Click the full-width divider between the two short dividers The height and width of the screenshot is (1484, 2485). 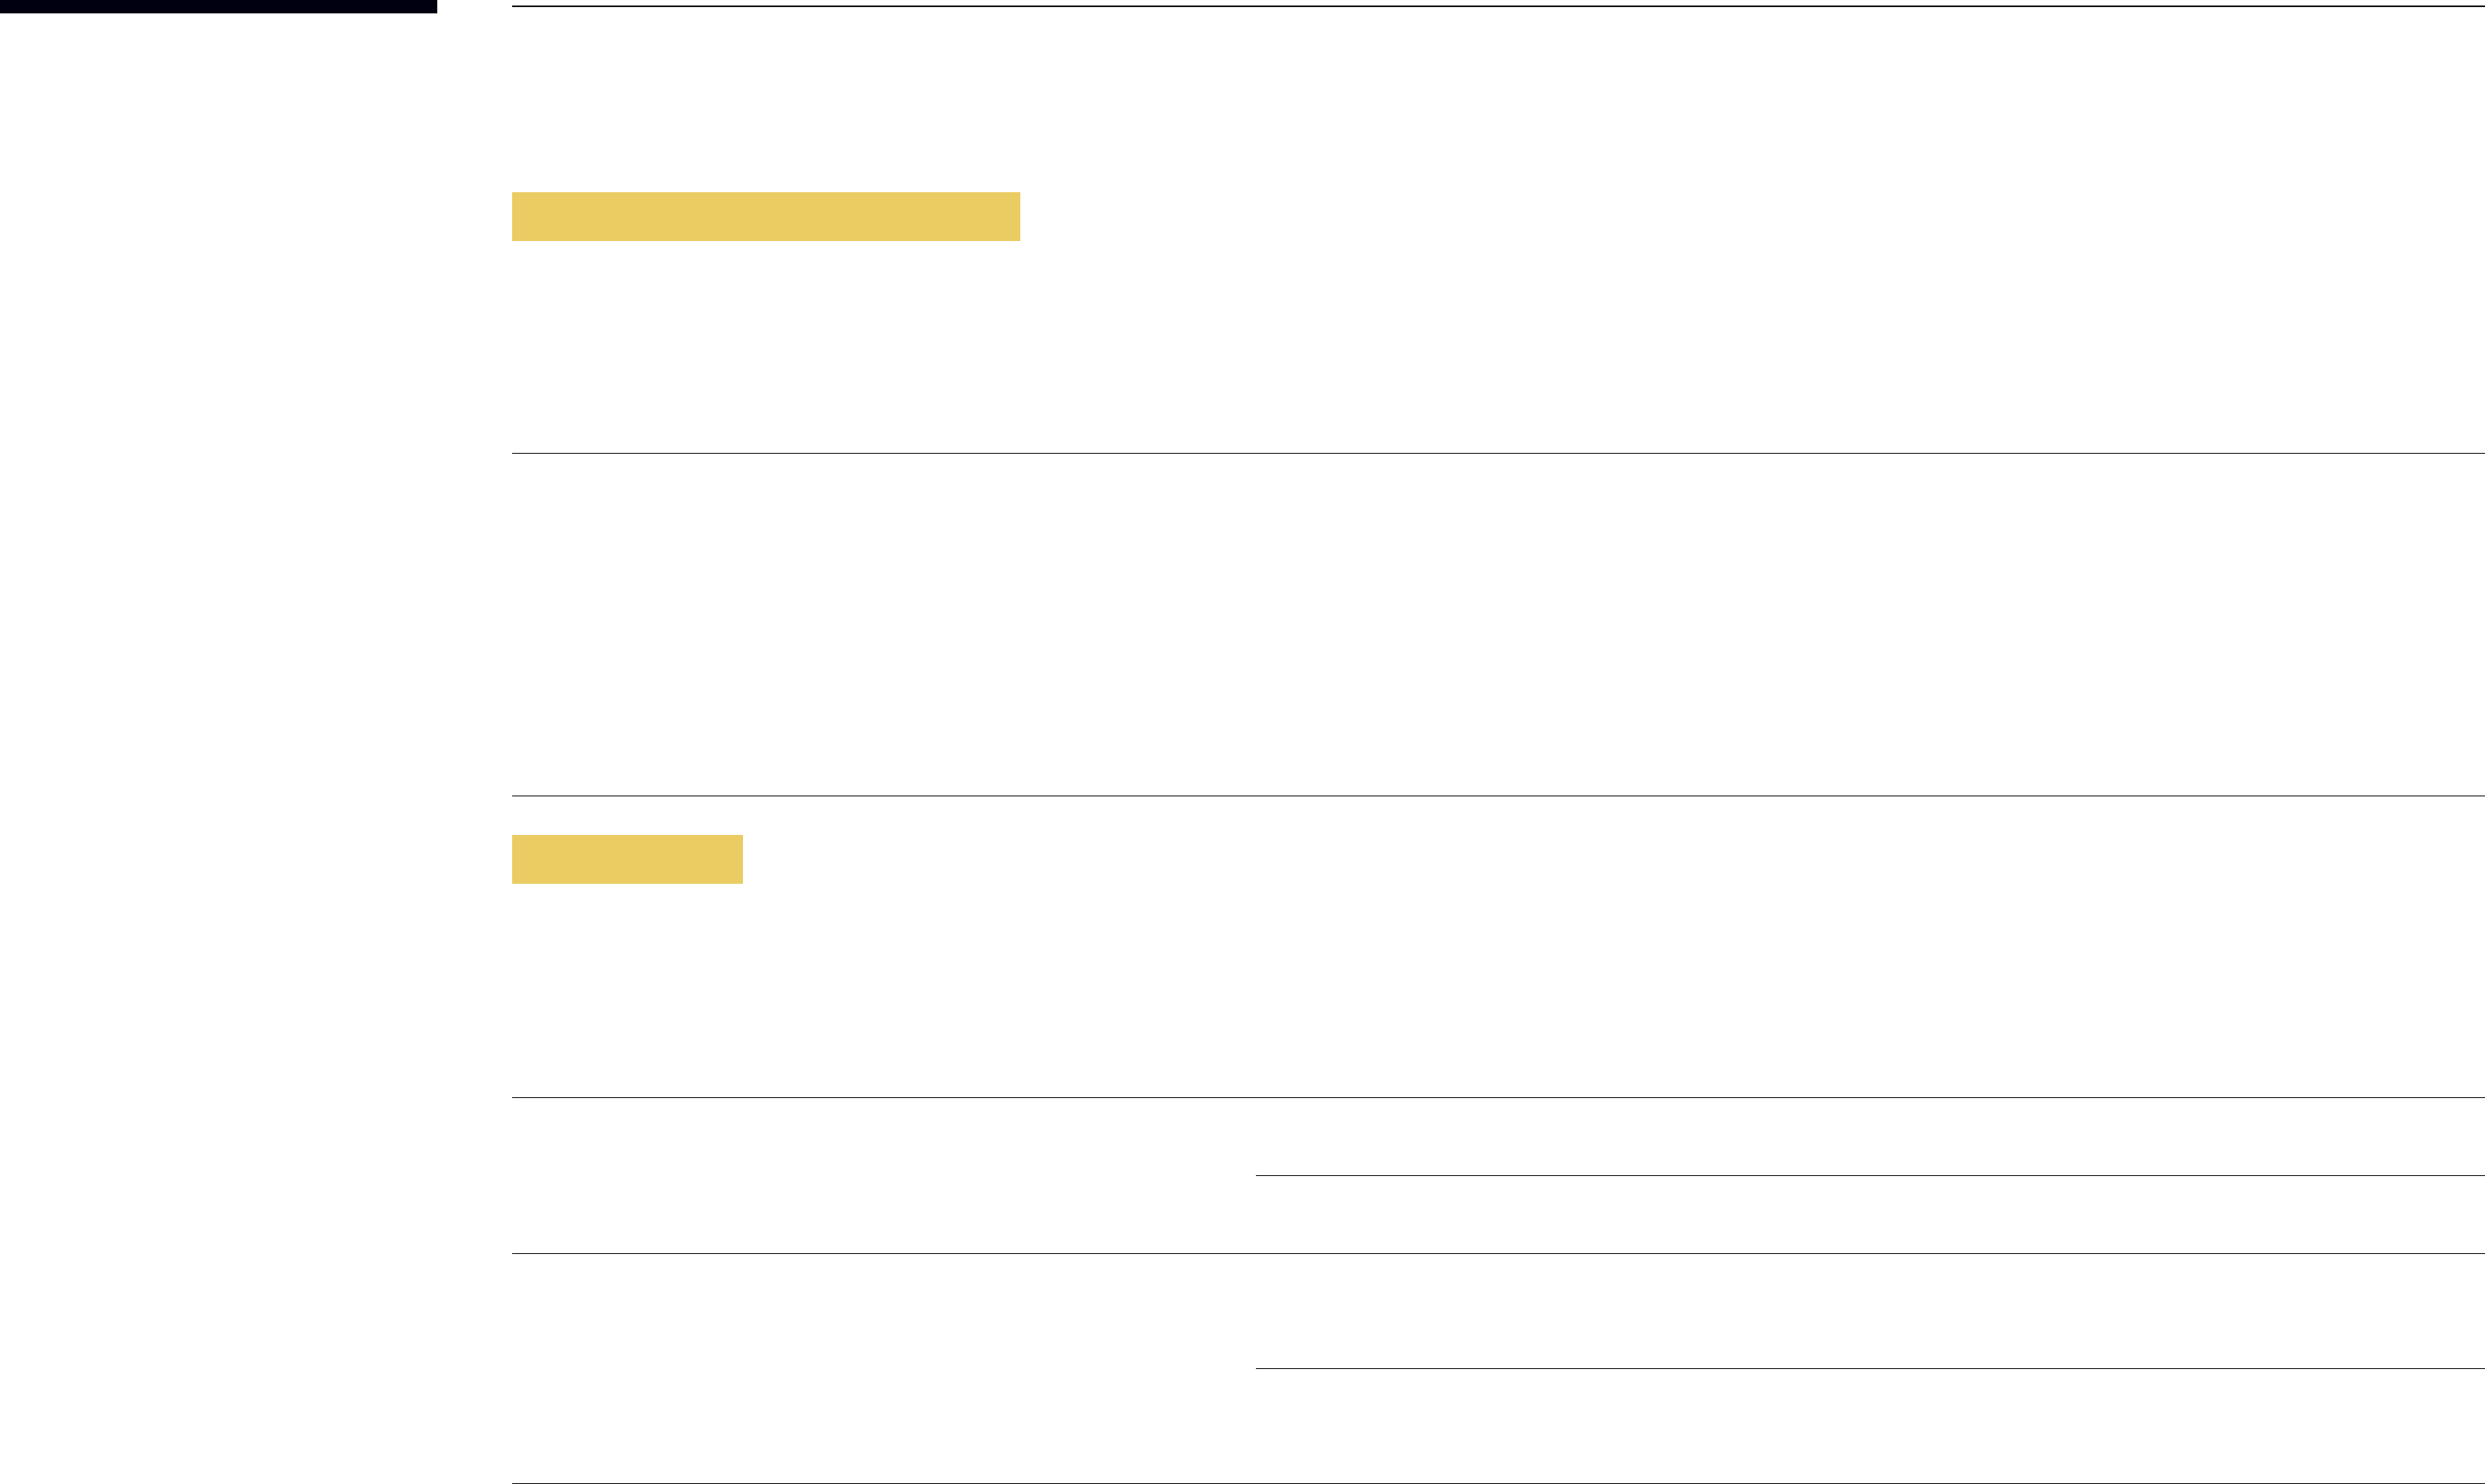coord(1498,1254)
